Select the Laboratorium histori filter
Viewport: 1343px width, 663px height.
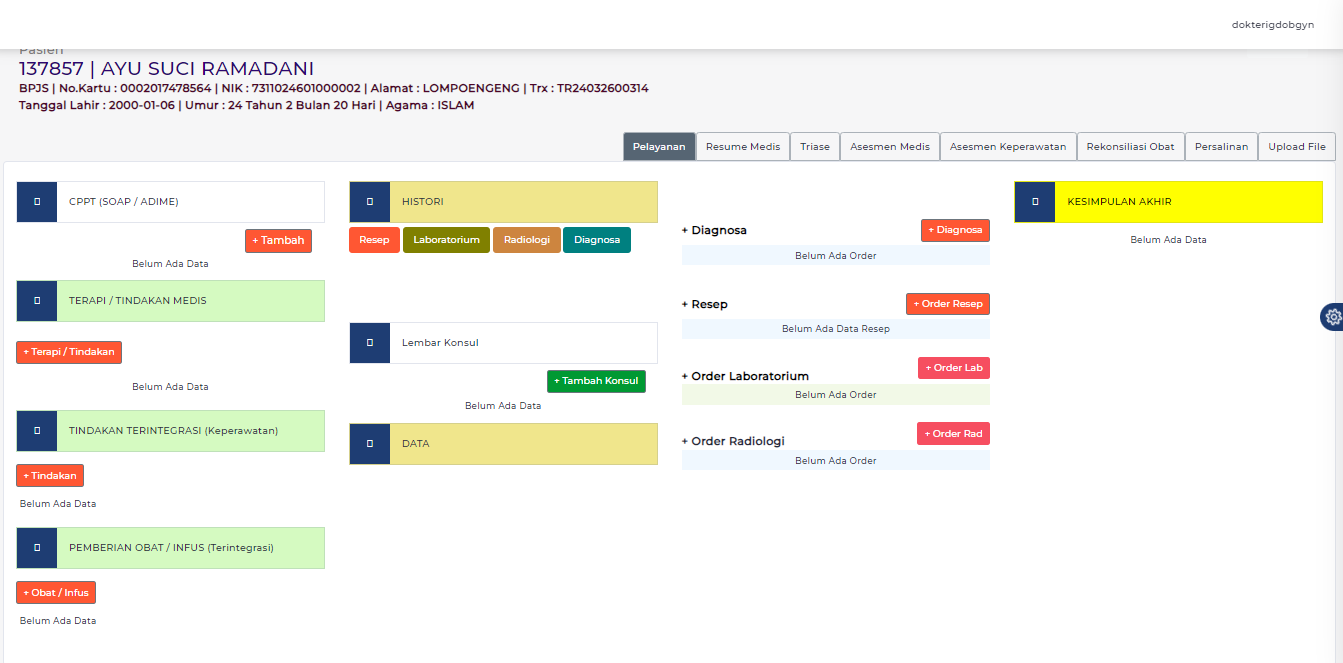coord(446,240)
